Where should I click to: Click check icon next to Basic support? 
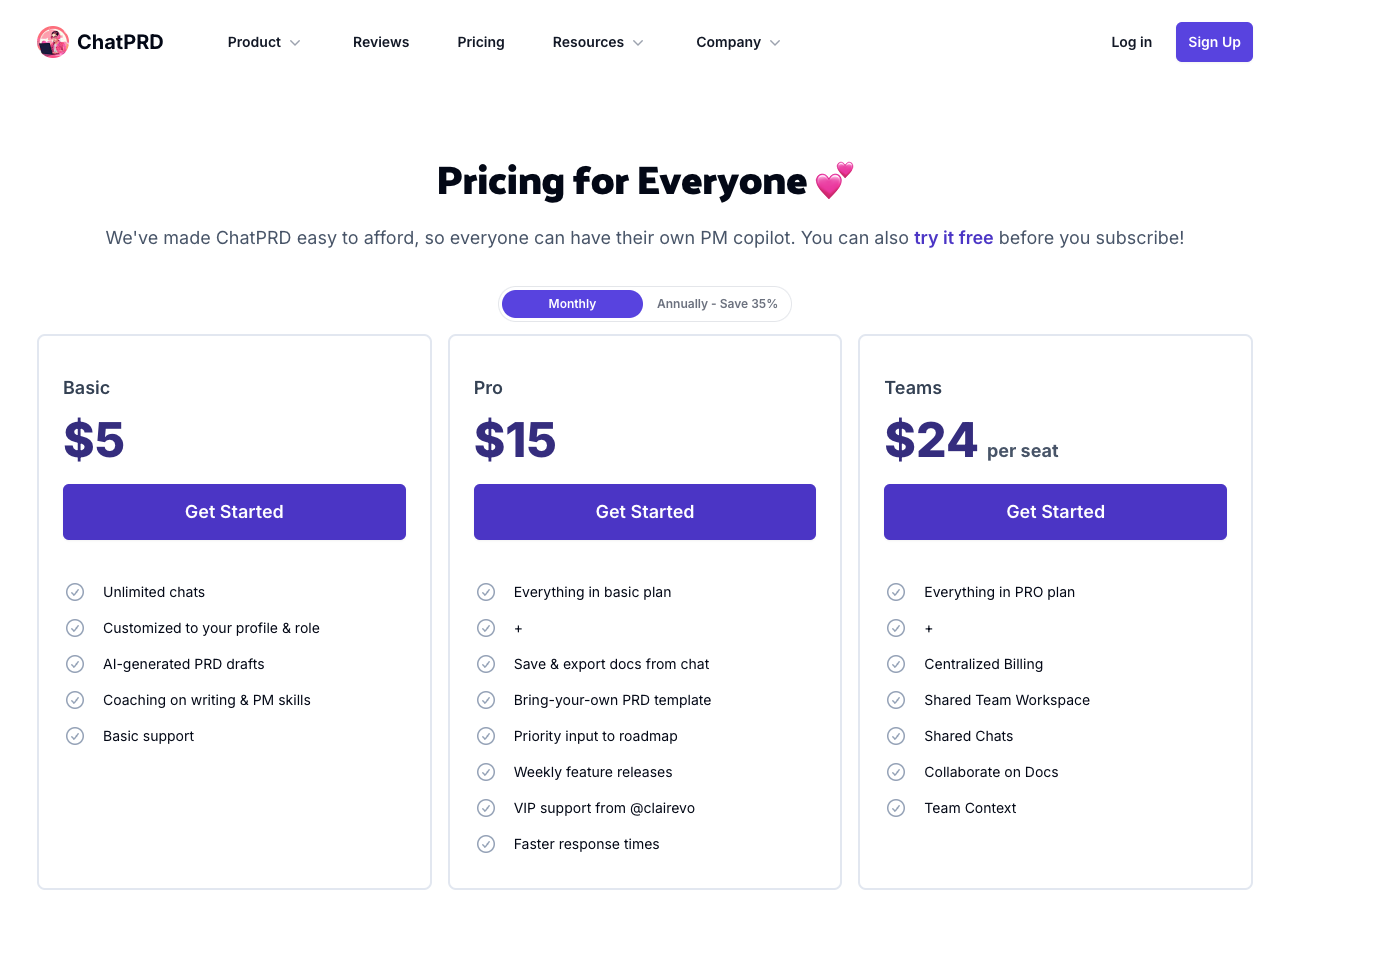pos(75,736)
